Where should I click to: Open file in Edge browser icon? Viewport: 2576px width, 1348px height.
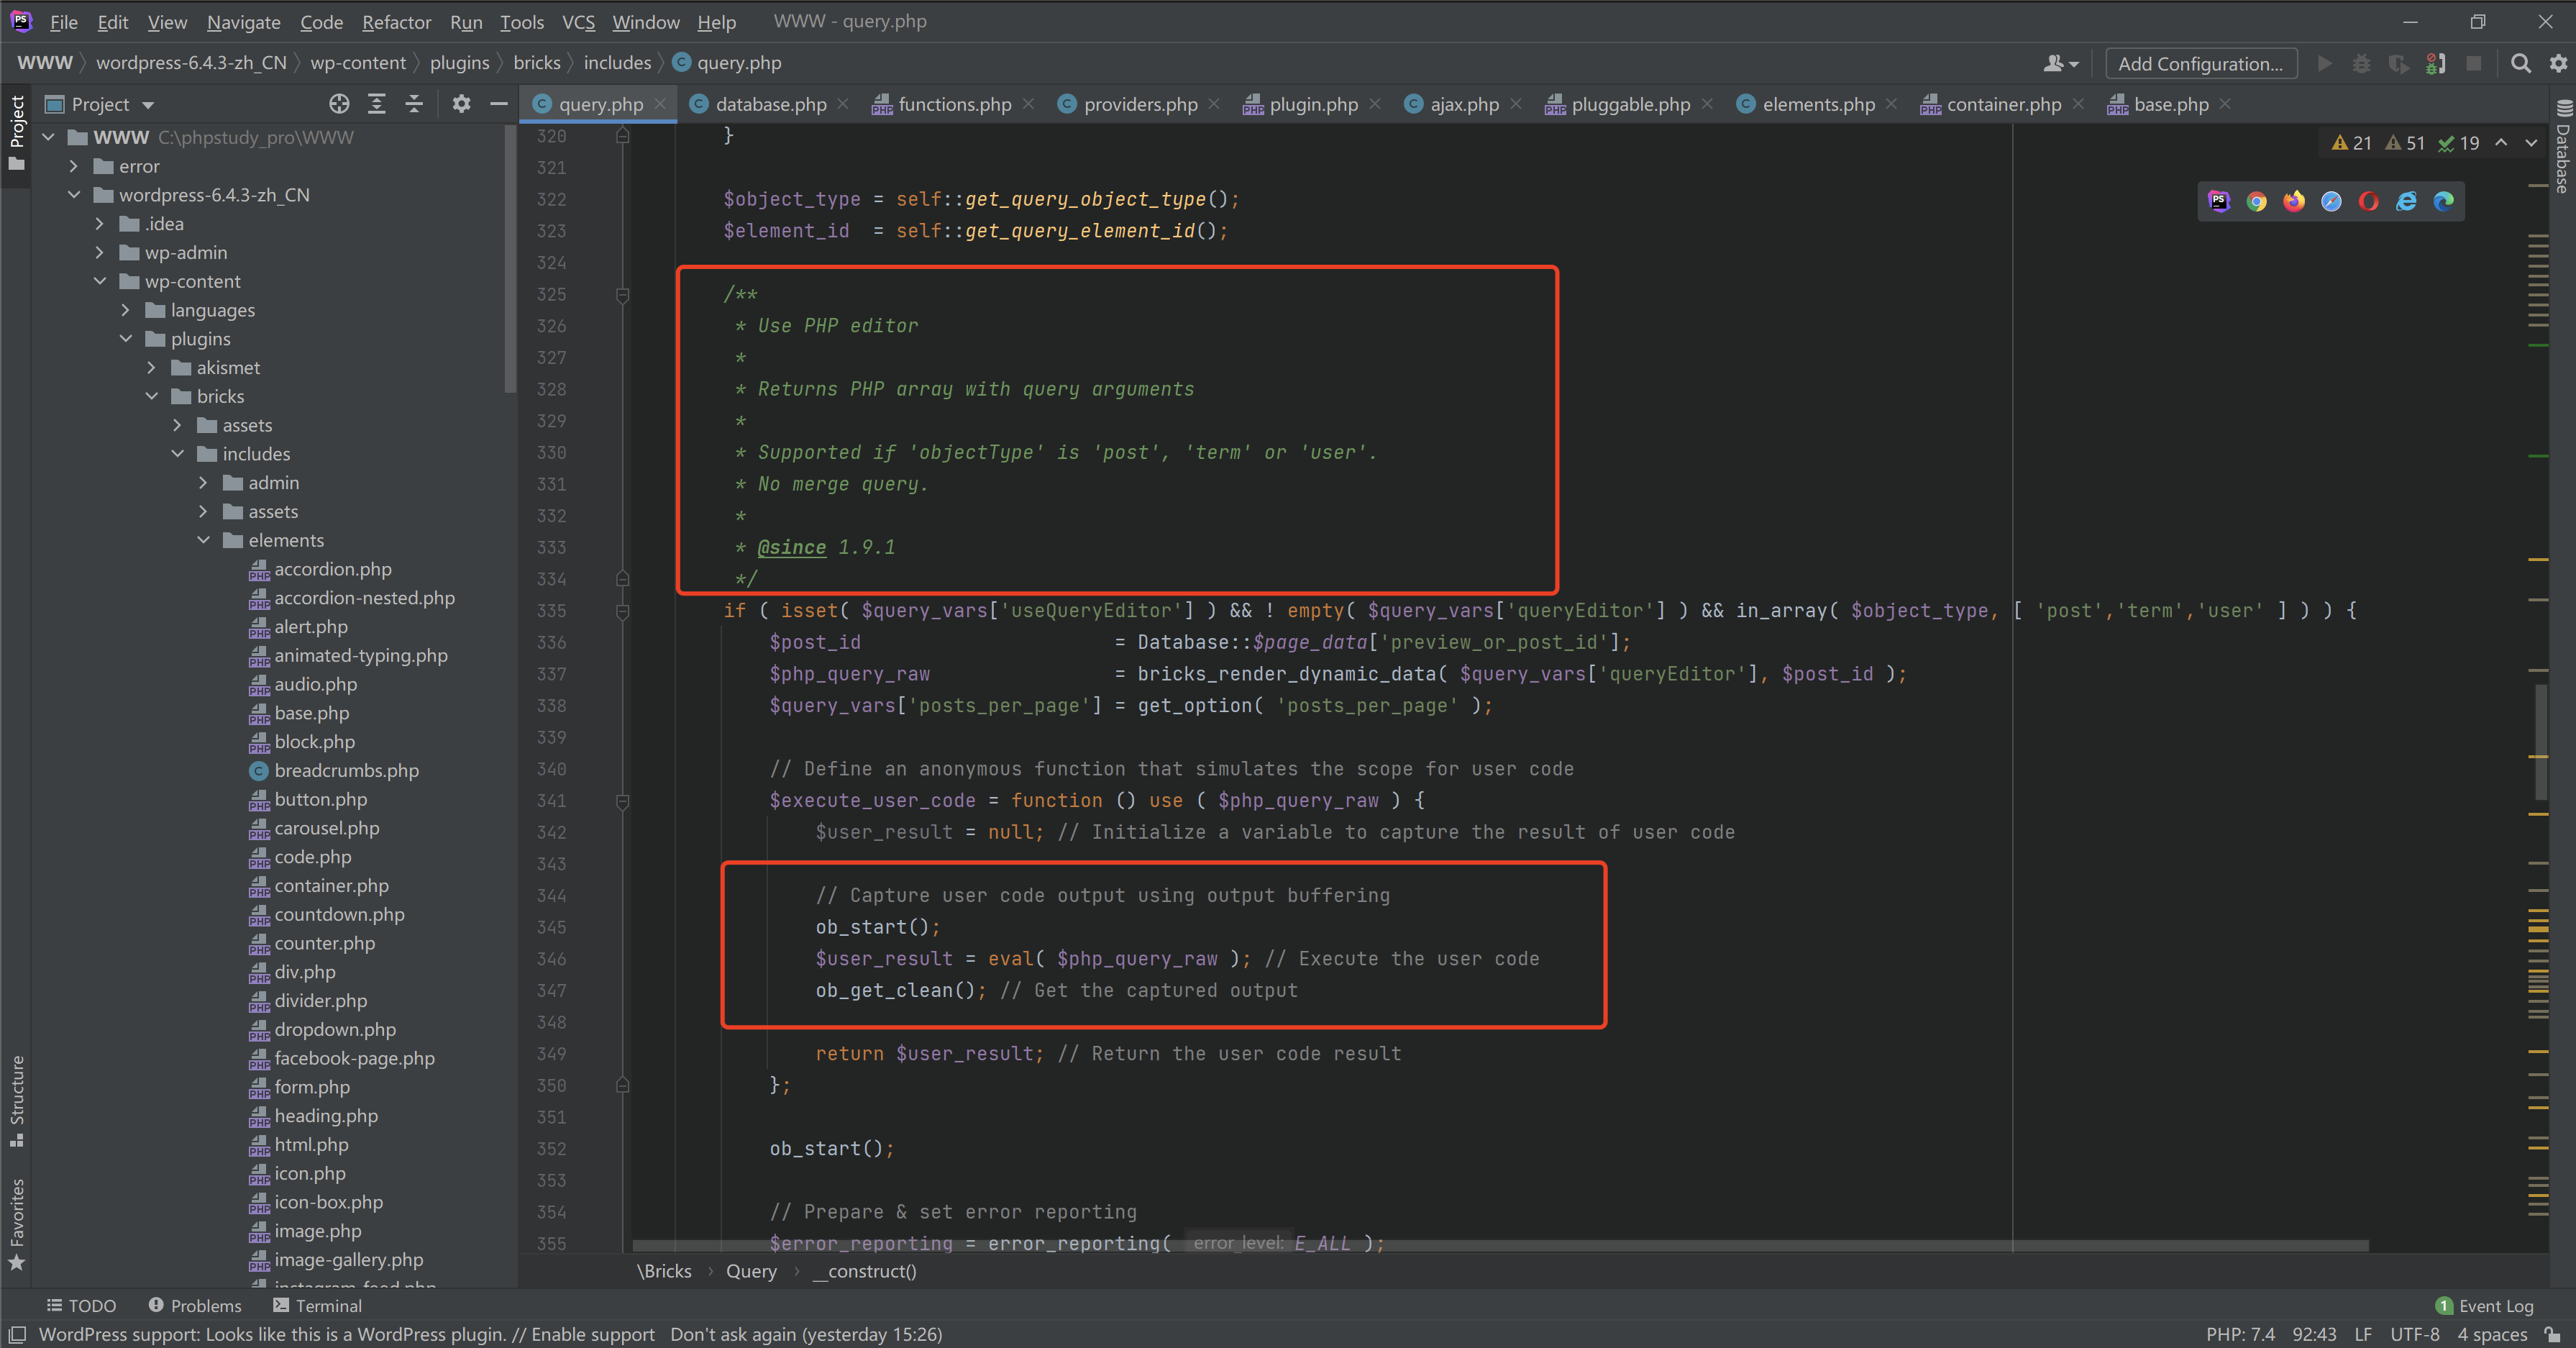(2443, 201)
